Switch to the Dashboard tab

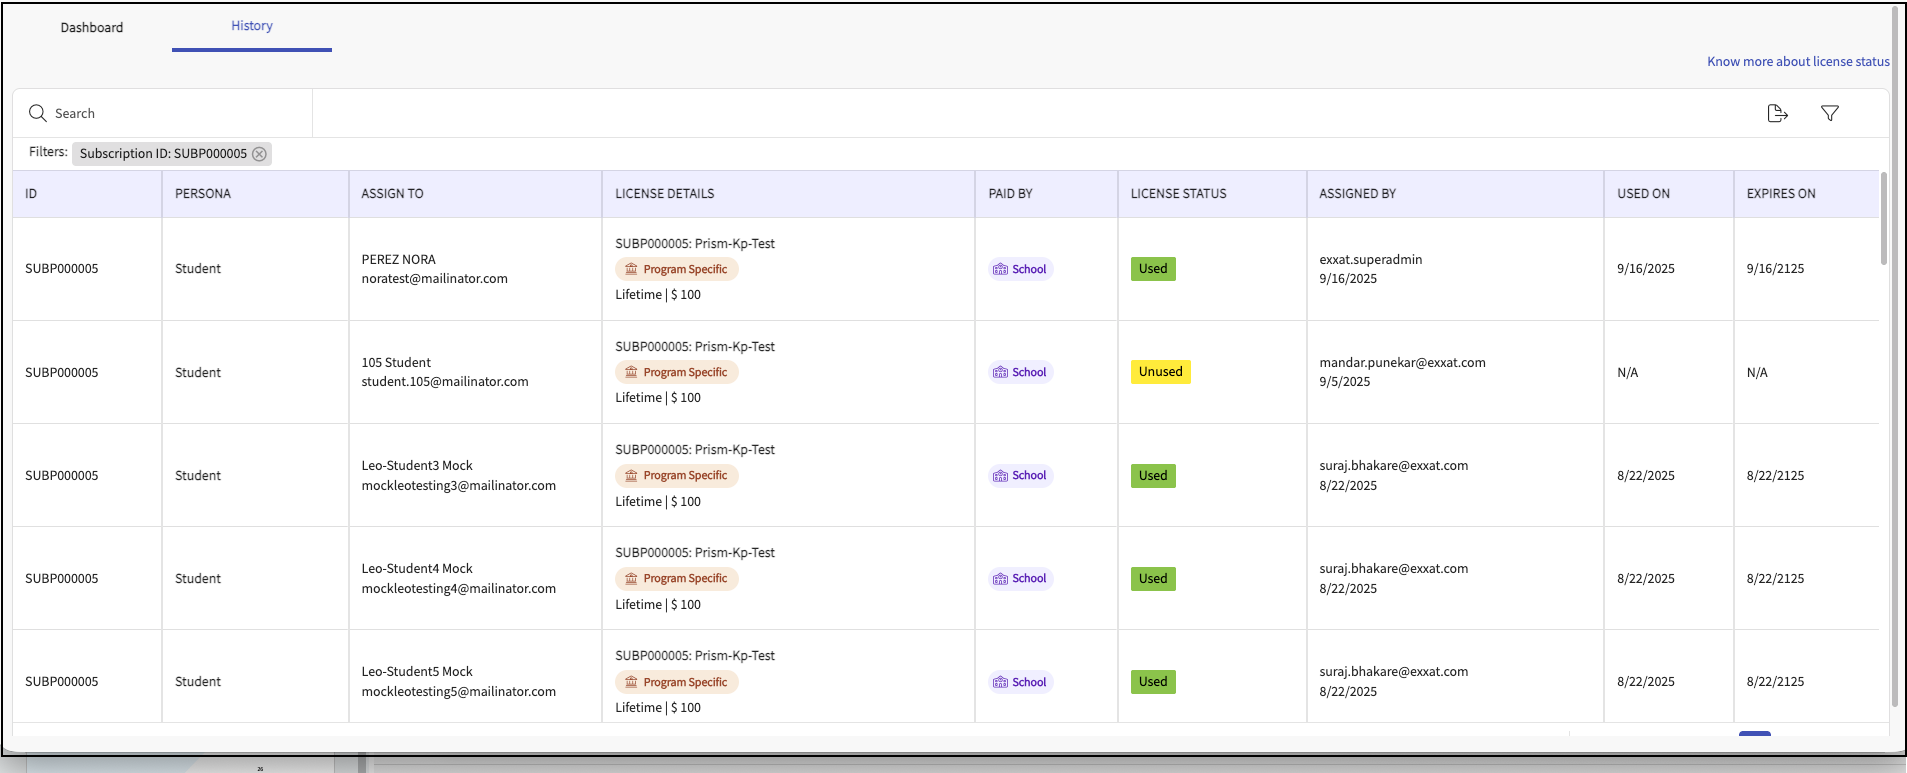click(92, 27)
